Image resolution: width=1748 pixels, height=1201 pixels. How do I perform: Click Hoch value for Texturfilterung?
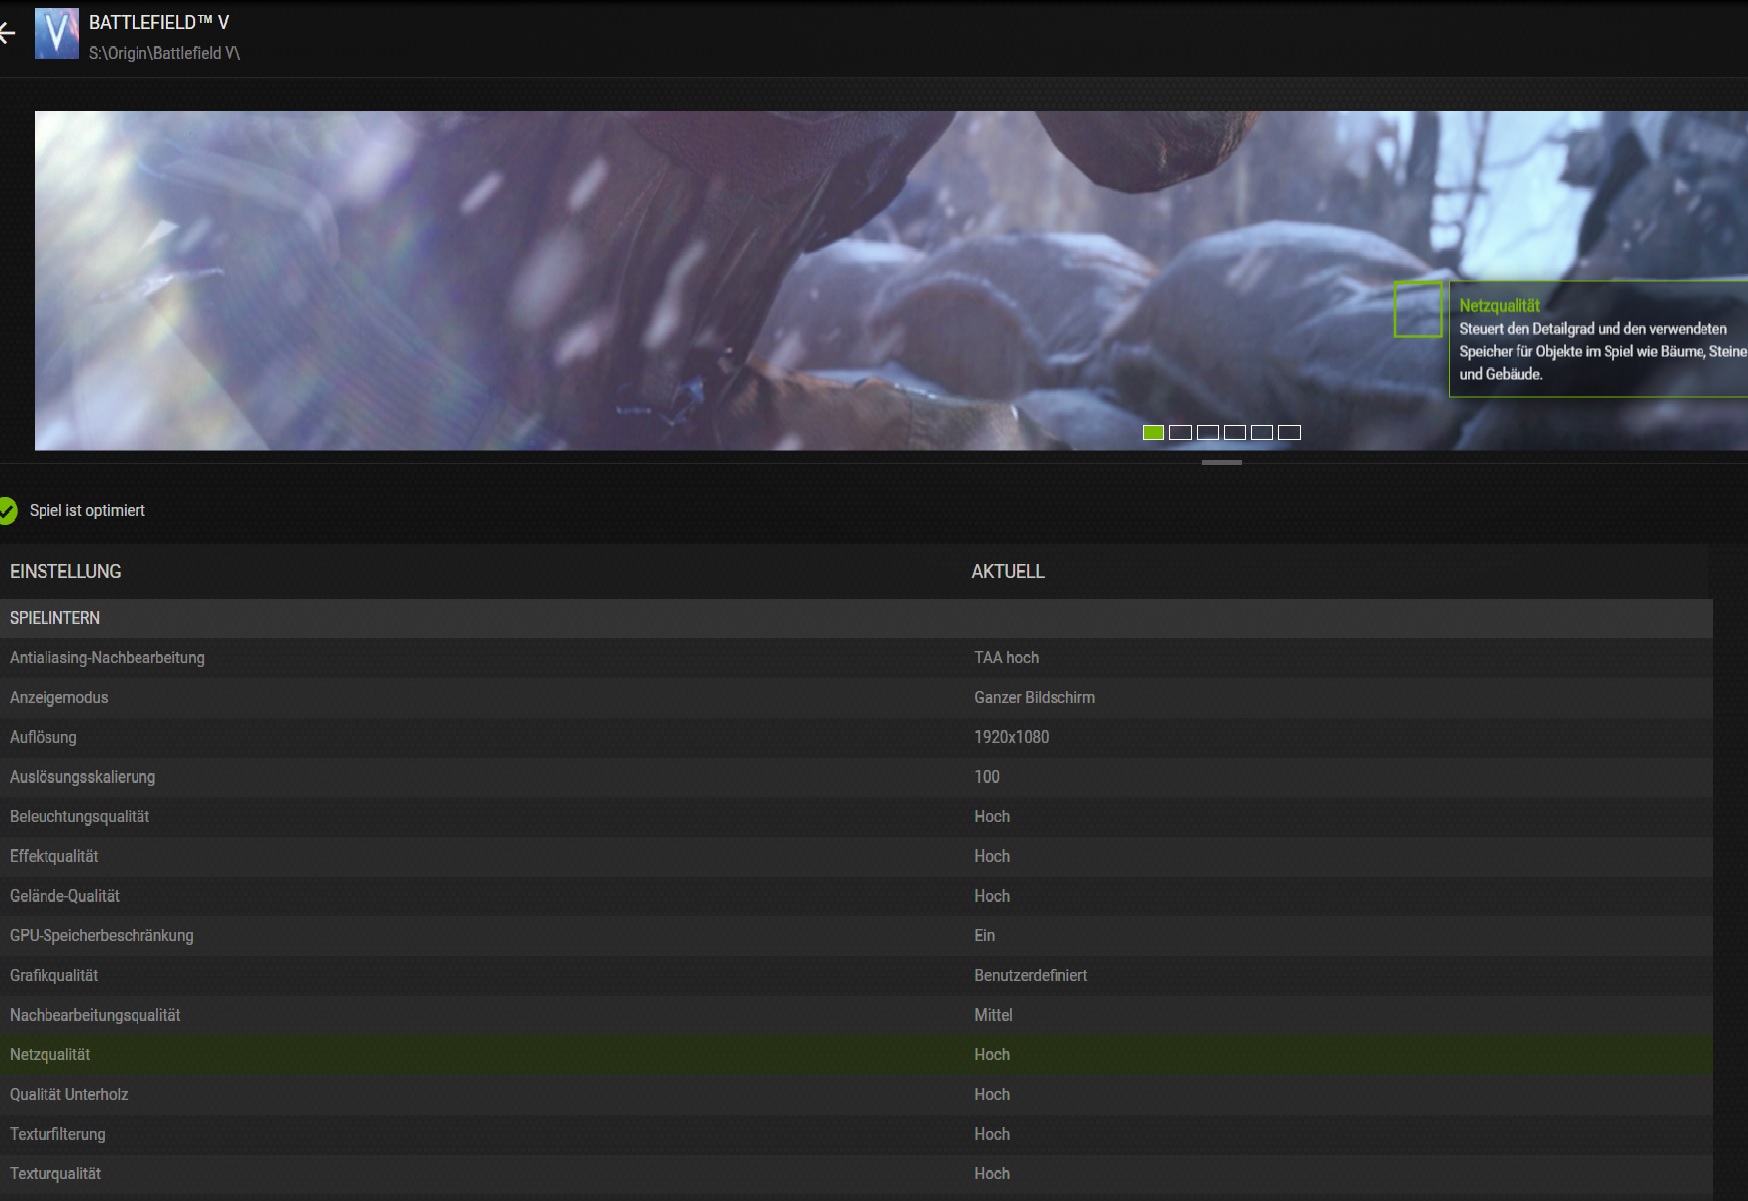point(992,1134)
